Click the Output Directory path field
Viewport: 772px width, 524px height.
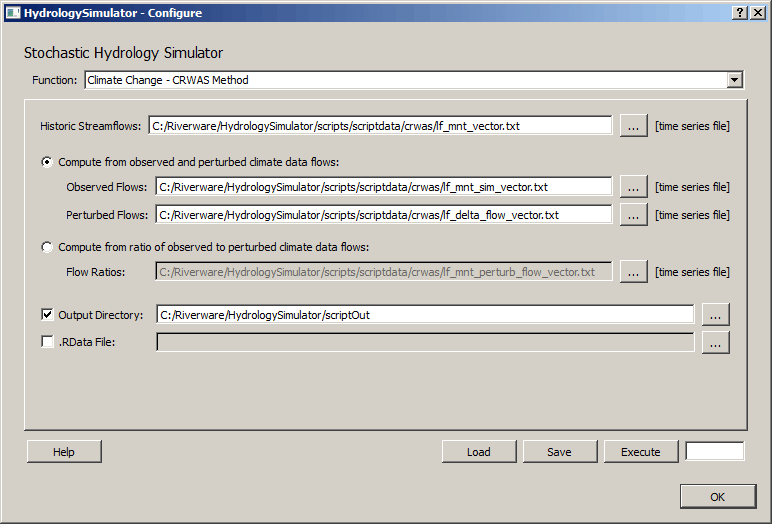[x=425, y=315]
